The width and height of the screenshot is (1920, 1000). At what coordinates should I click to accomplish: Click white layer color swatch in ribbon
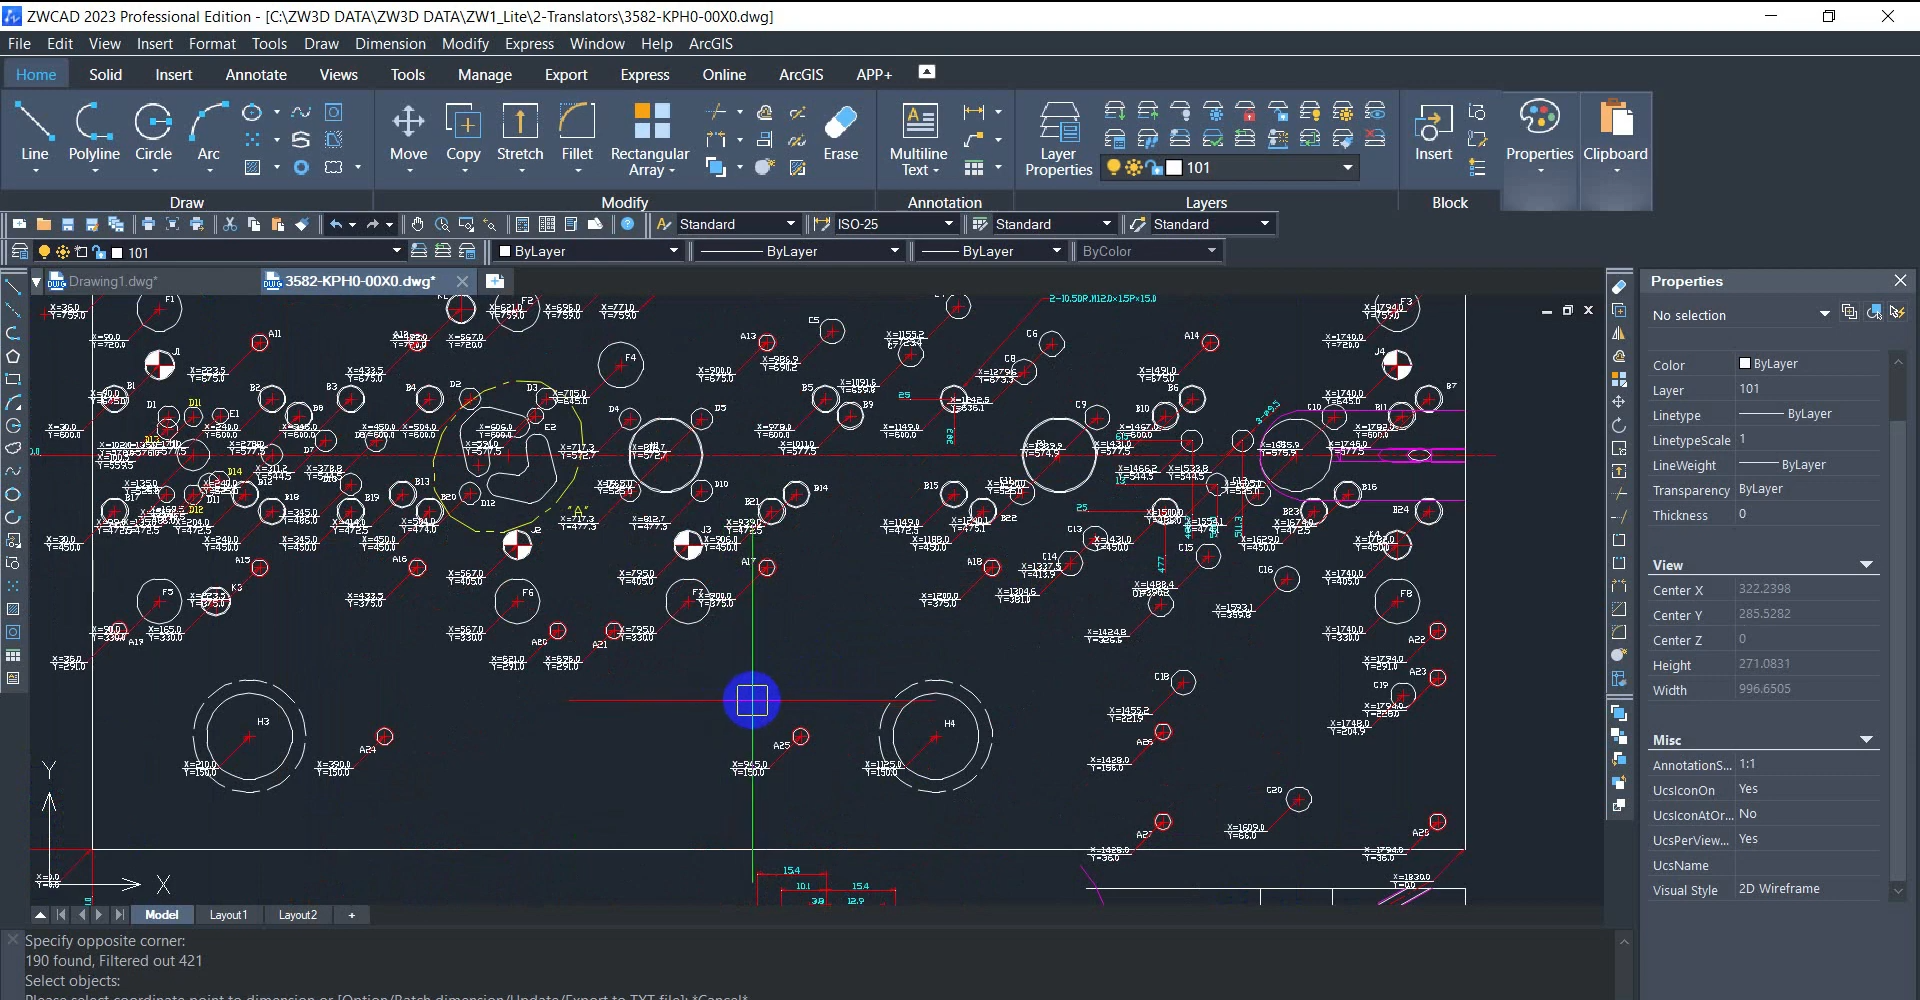coord(1174,167)
